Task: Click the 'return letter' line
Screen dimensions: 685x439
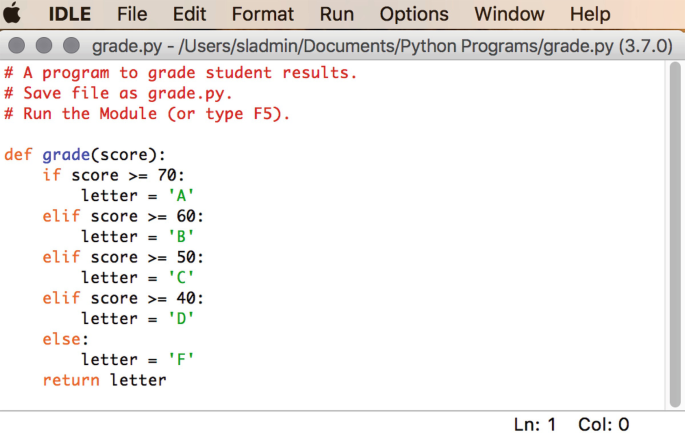Action: coord(104,380)
